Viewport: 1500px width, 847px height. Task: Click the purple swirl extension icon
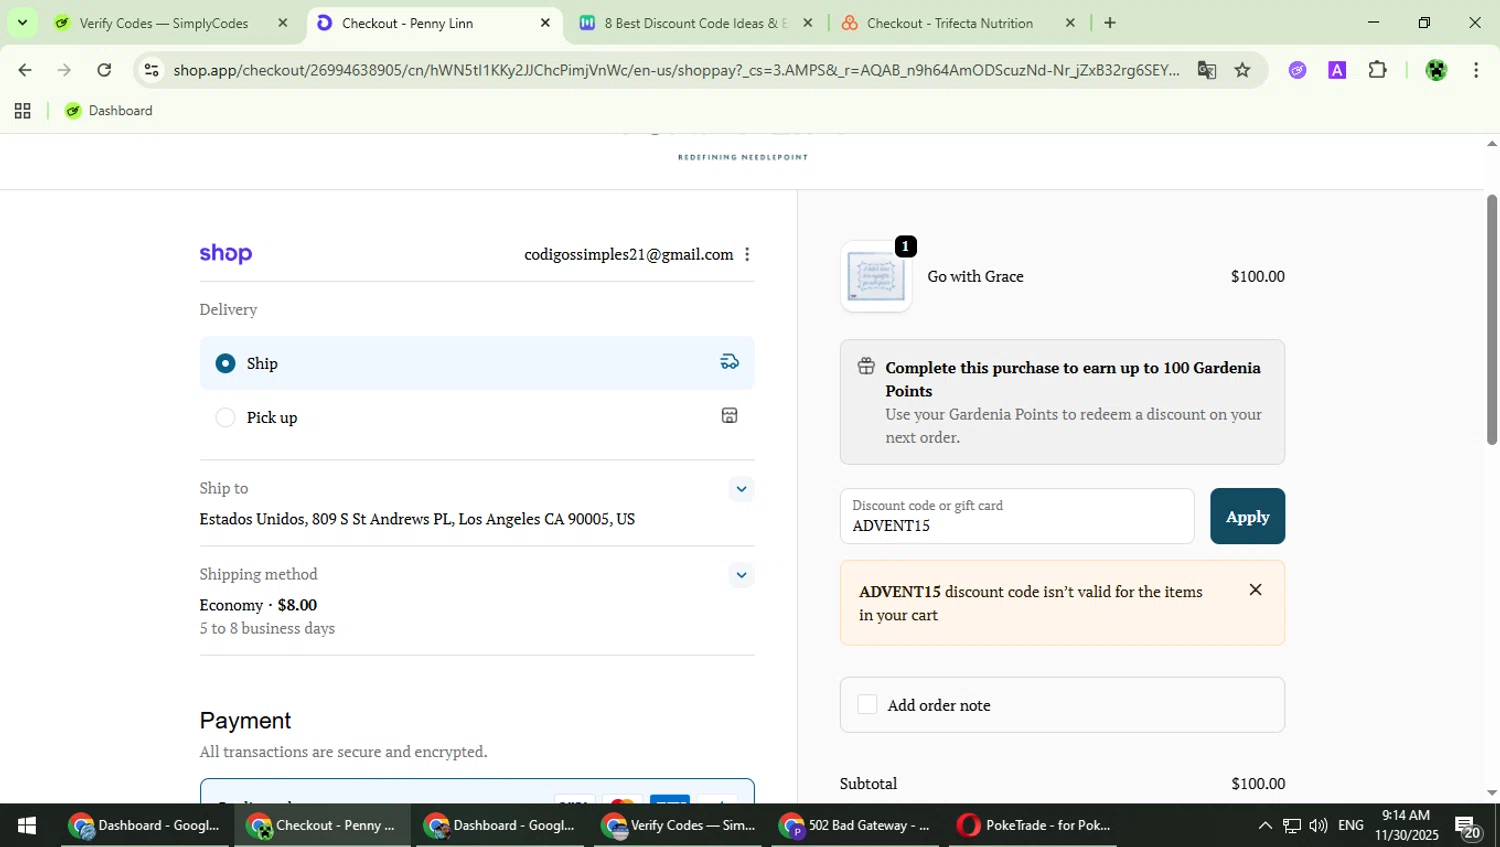pos(1297,70)
